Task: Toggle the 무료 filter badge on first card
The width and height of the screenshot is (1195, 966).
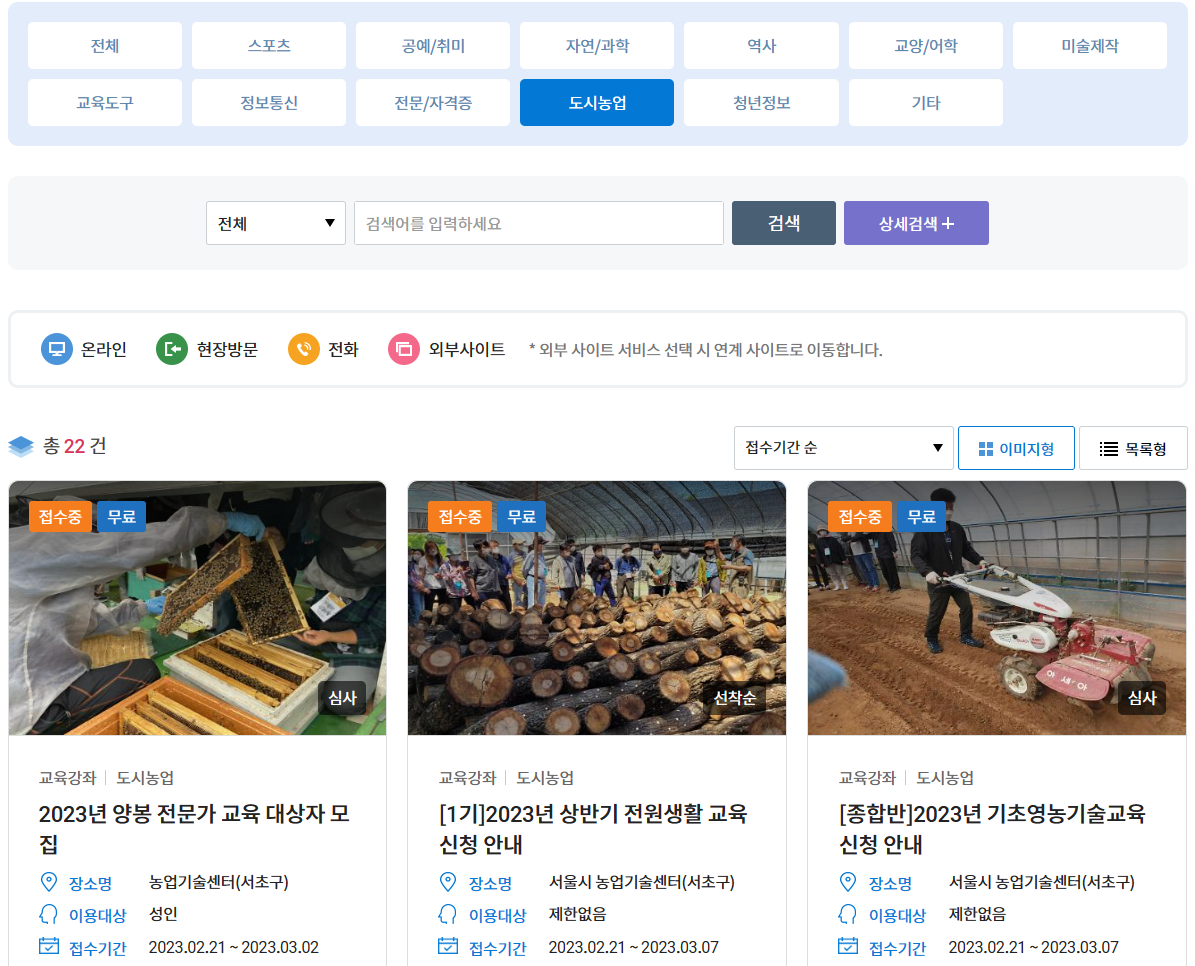Action: (120, 517)
